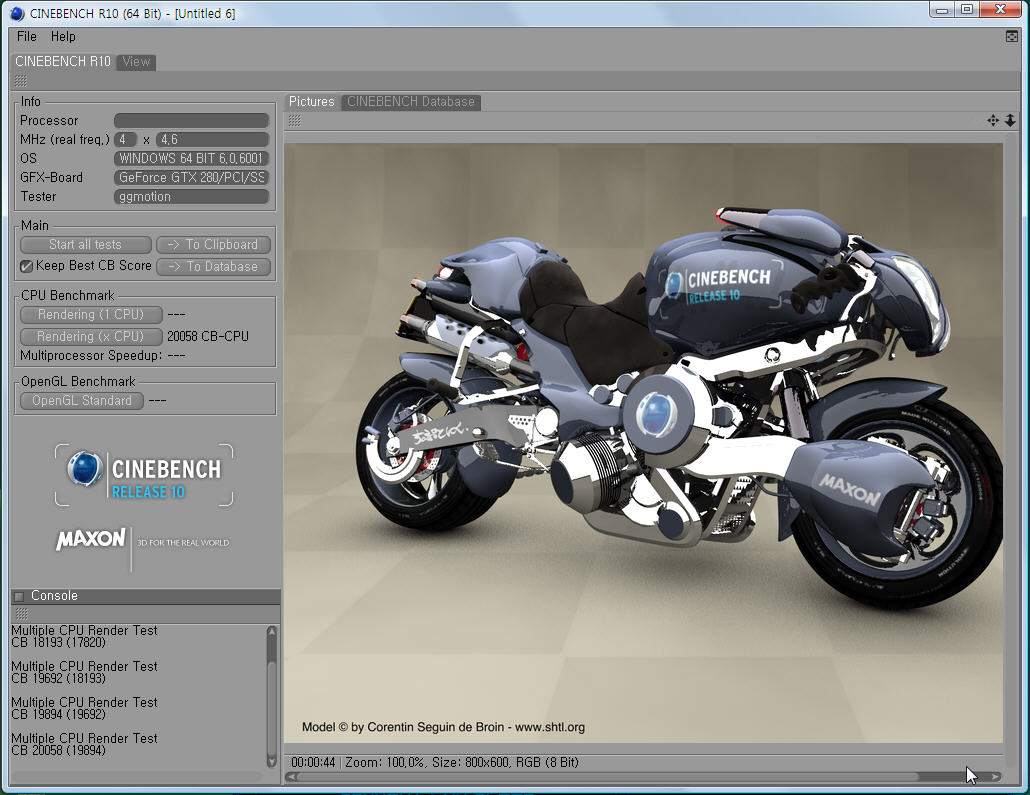Grab the Pictures panel grip handle
The image size is (1030, 795).
pyautogui.click(x=294, y=121)
